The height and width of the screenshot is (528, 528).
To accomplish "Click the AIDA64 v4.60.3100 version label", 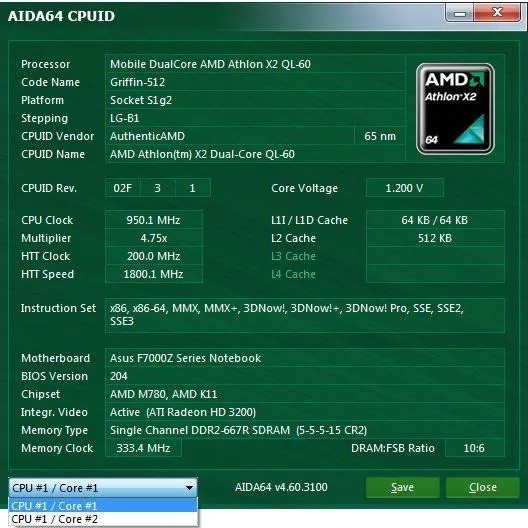I will click(x=281, y=487).
